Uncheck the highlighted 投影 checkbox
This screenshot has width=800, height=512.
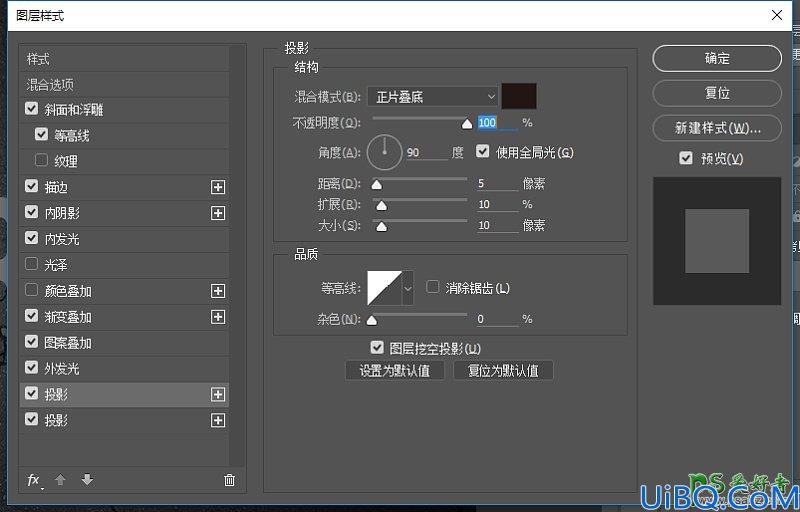32,393
